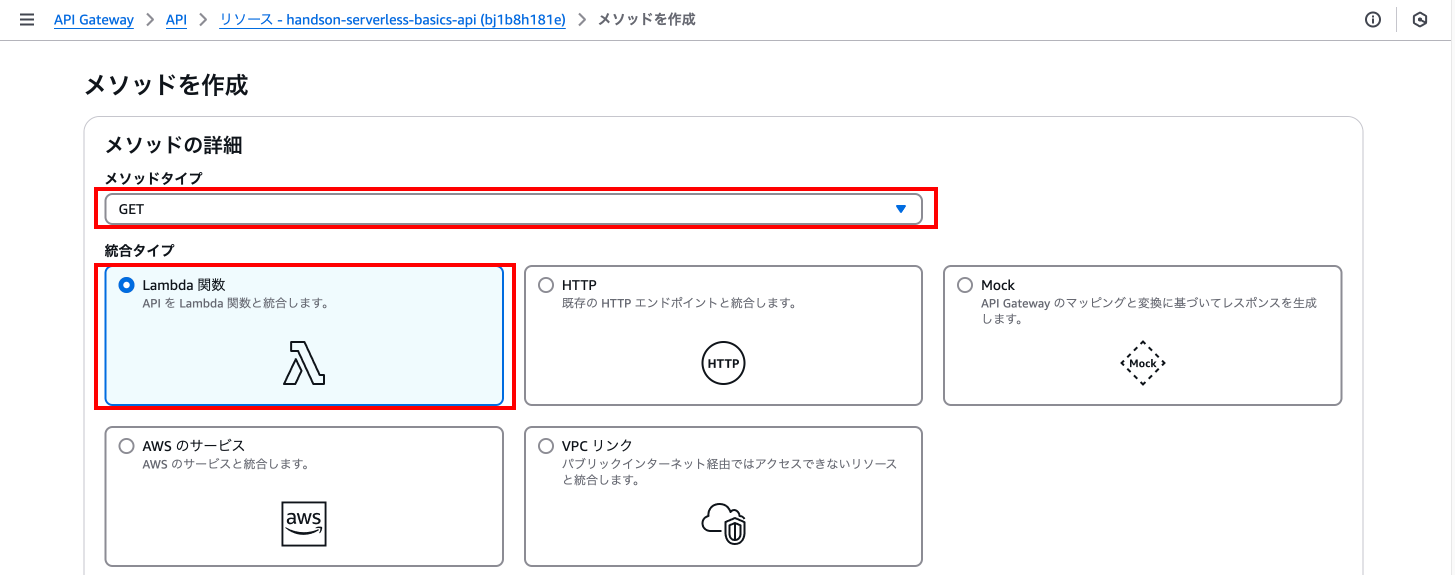Click the メソッドを作成 breadcrumb text
The width and height of the screenshot is (1455, 575).
coord(646,20)
